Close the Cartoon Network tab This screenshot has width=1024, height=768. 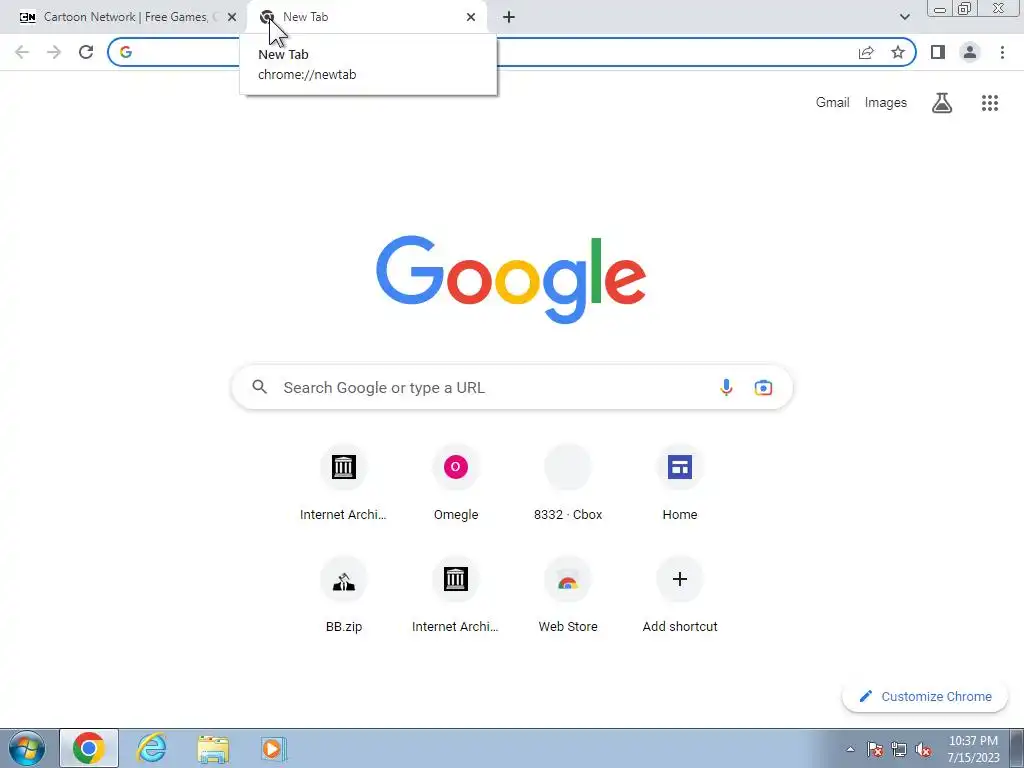click(232, 17)
